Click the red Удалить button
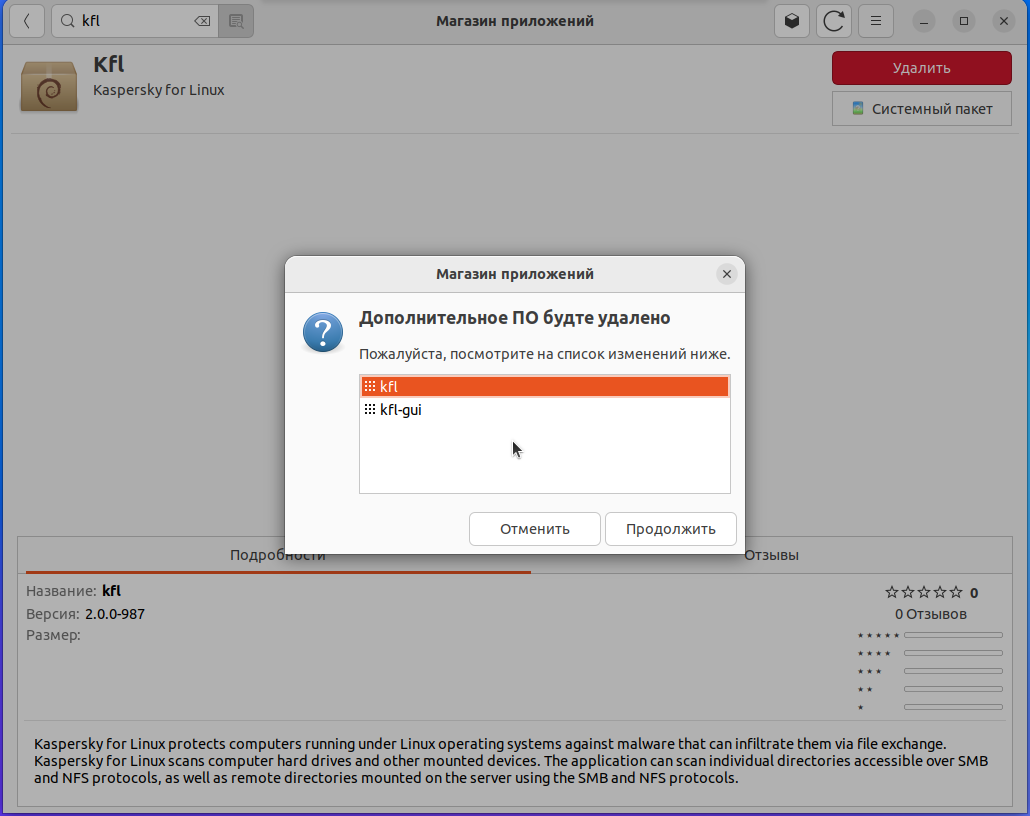 [922, 68]
